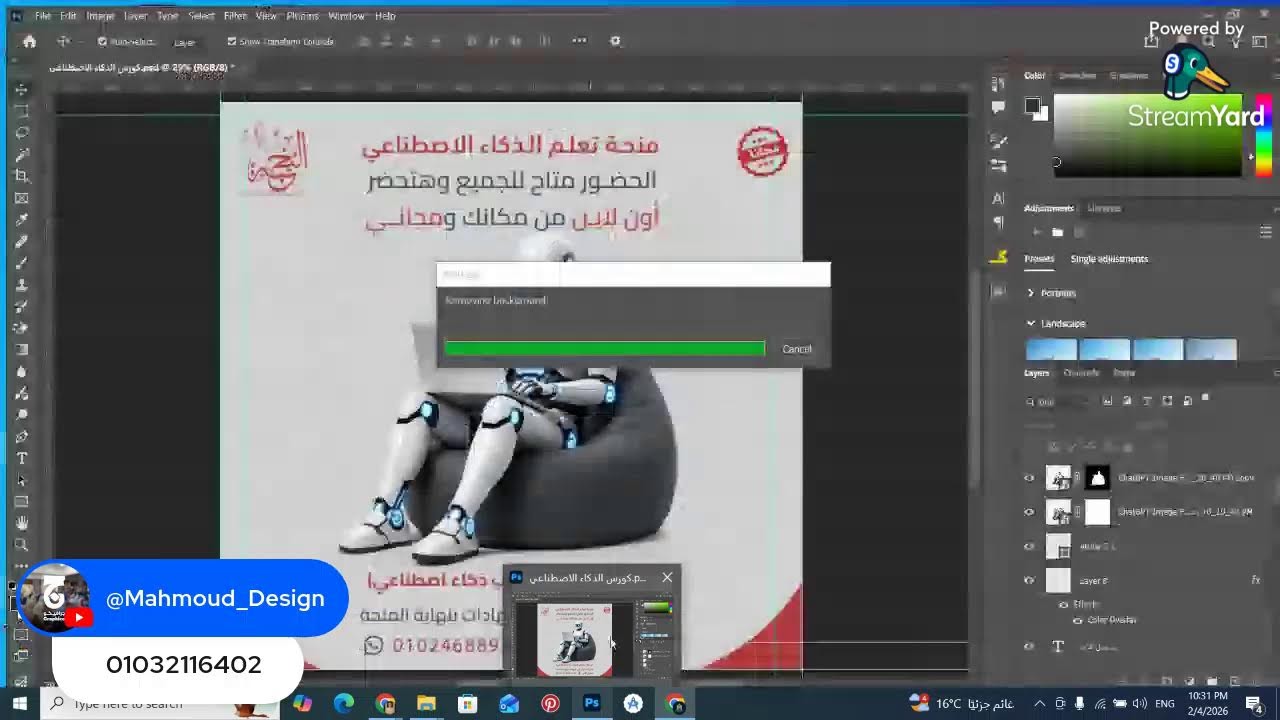
Task: Open the Character panel icon
Action: (x=998, y=199)
